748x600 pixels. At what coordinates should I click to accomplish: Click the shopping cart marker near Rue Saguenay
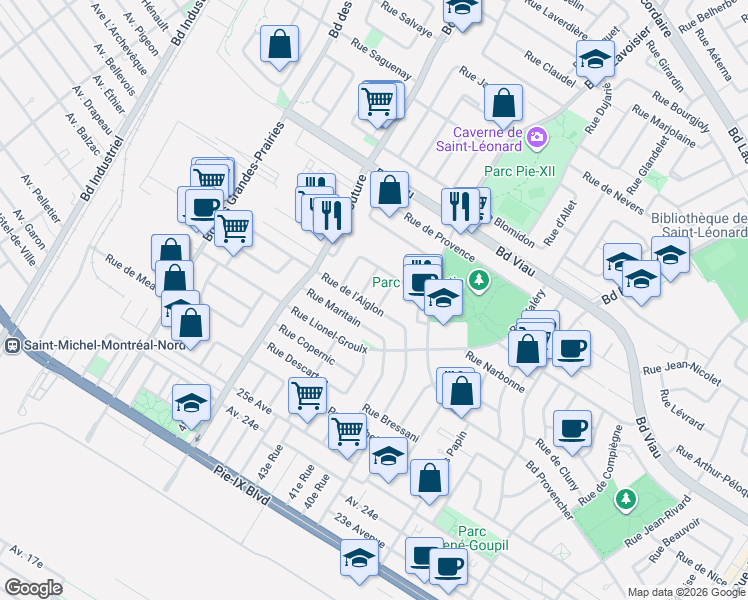377,104
